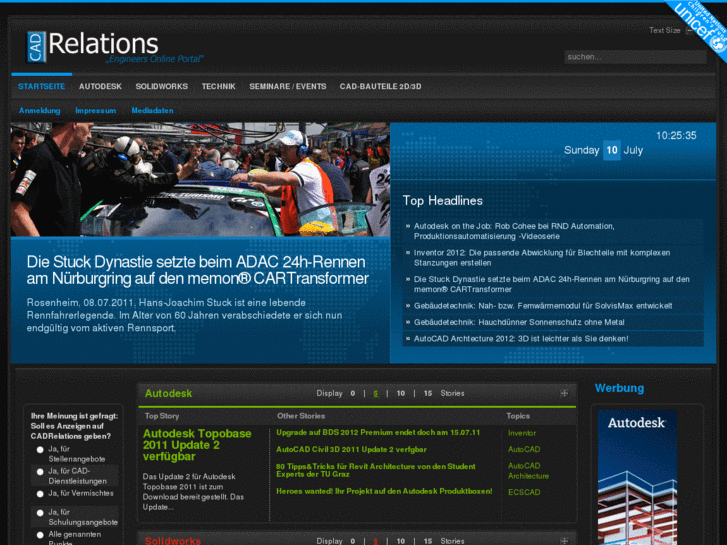Click the racing pit-stop feature photo
Image resolution: width=727 pixels, height=545 pixels.
(x=200, y=180)
